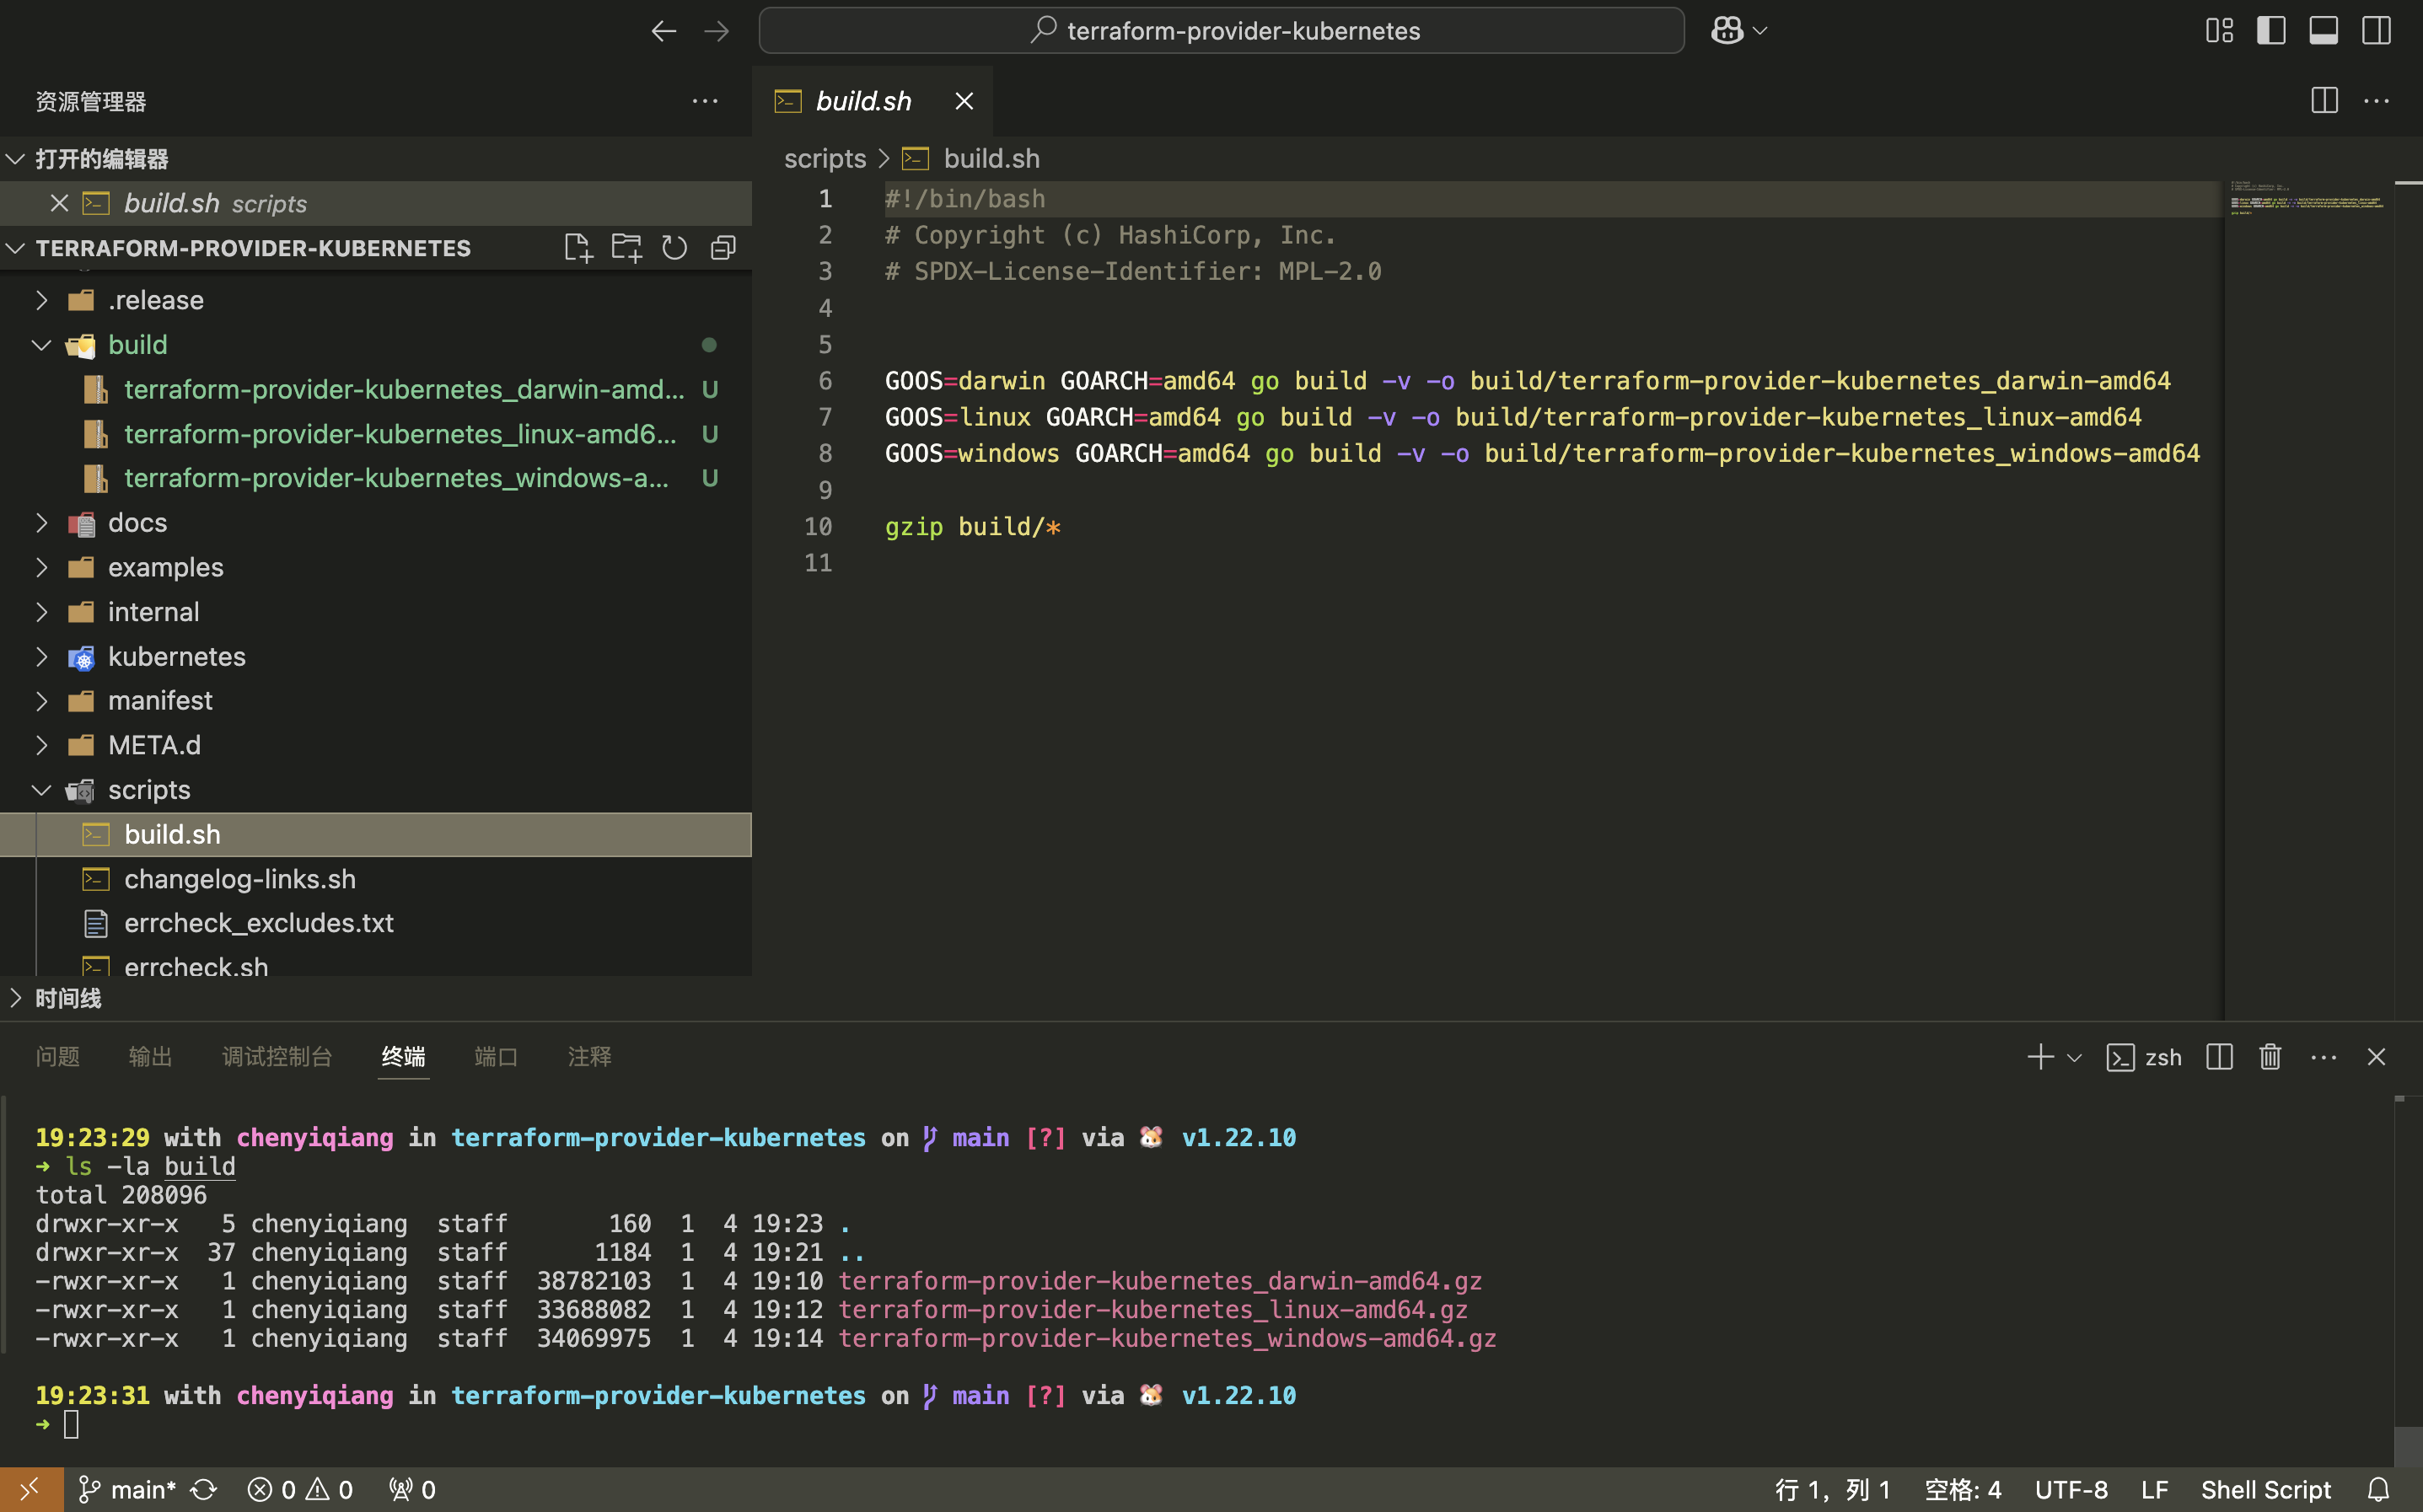Open notifications bell in status bar

(x=2379, y=1490)
